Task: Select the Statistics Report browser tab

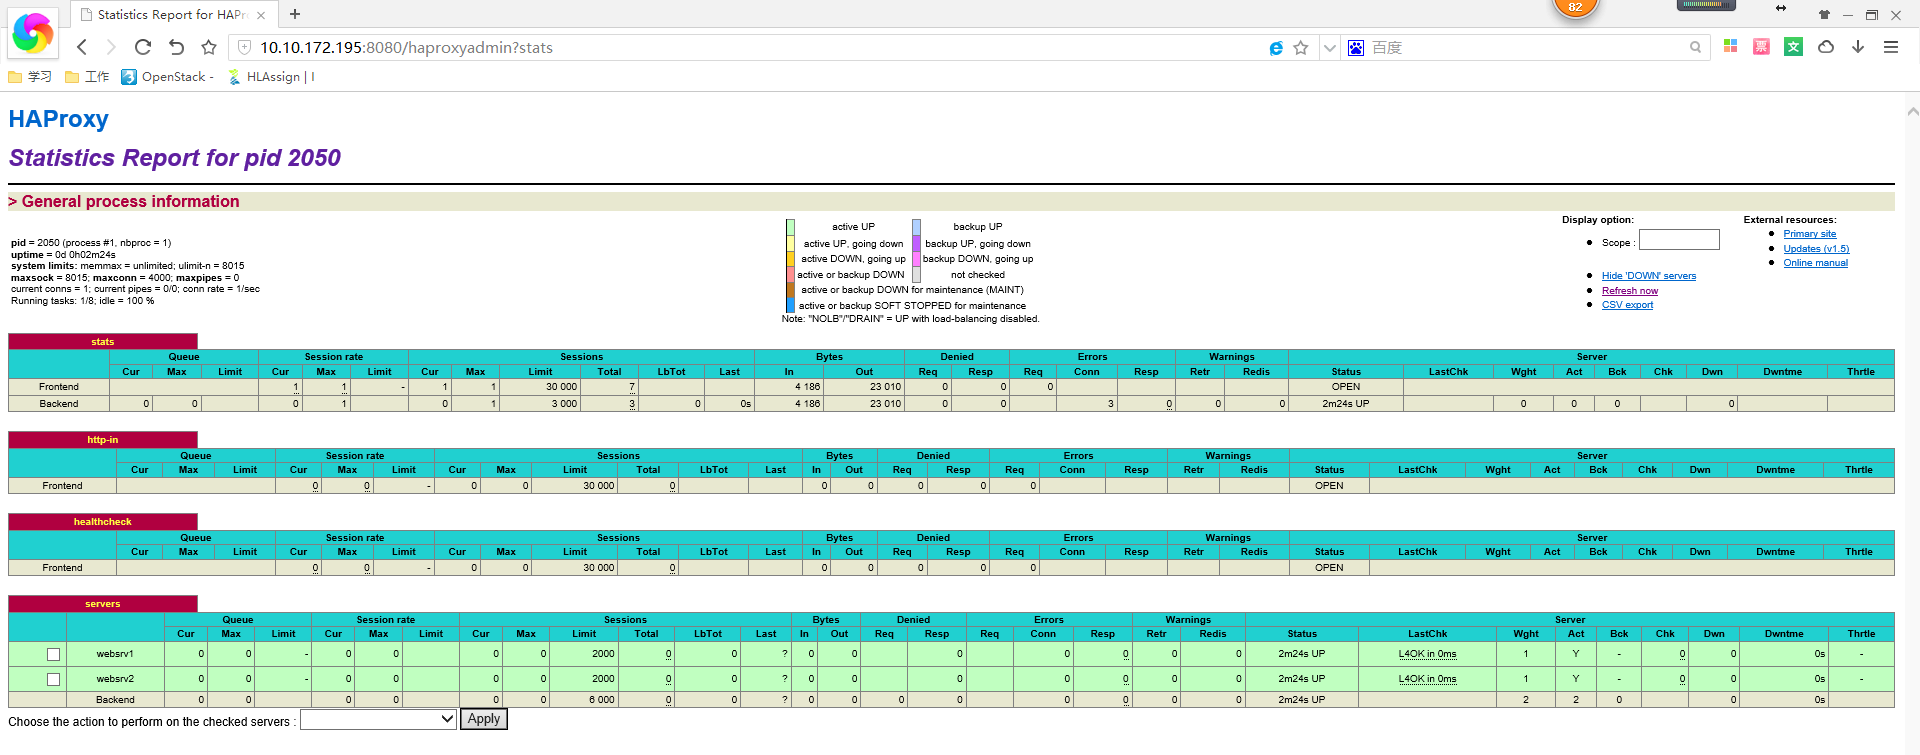Action: click(x=172, y=15)
